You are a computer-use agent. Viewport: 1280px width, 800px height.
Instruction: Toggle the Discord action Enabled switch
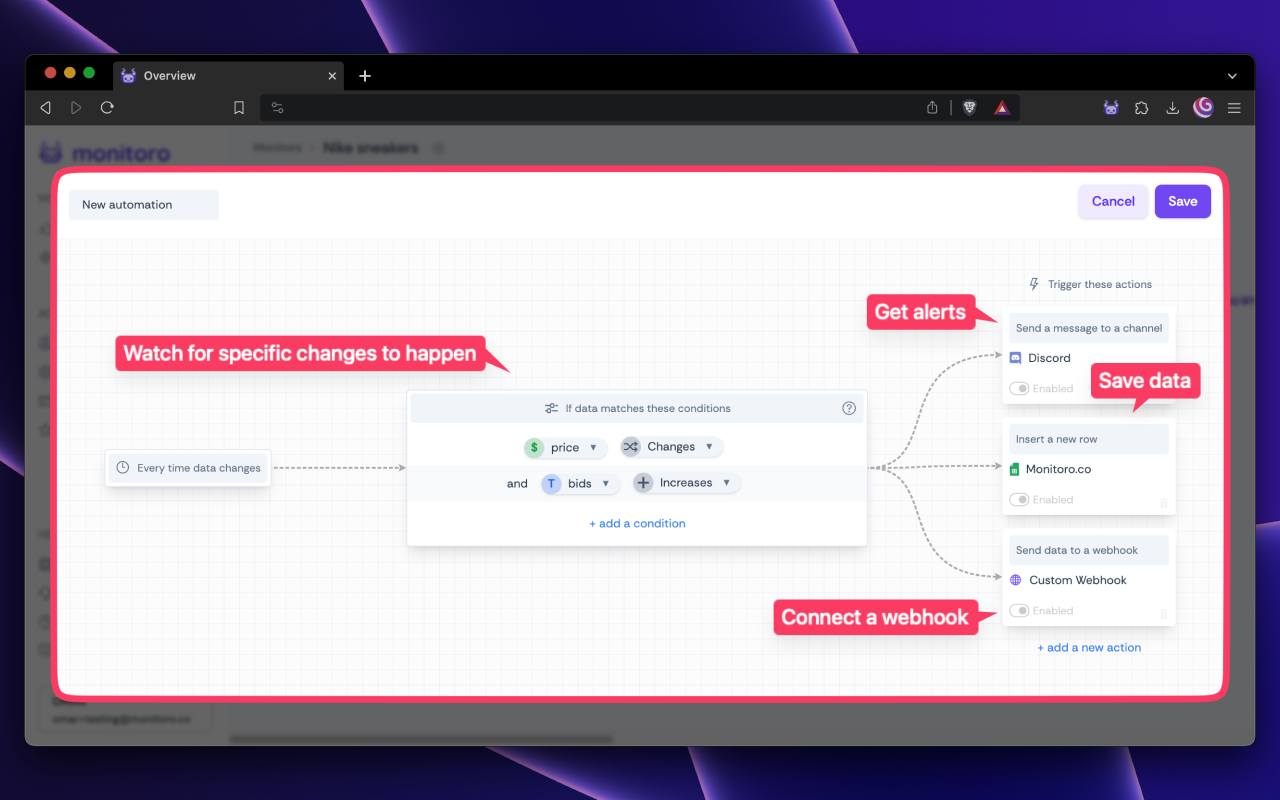(x=1019, y=389)
